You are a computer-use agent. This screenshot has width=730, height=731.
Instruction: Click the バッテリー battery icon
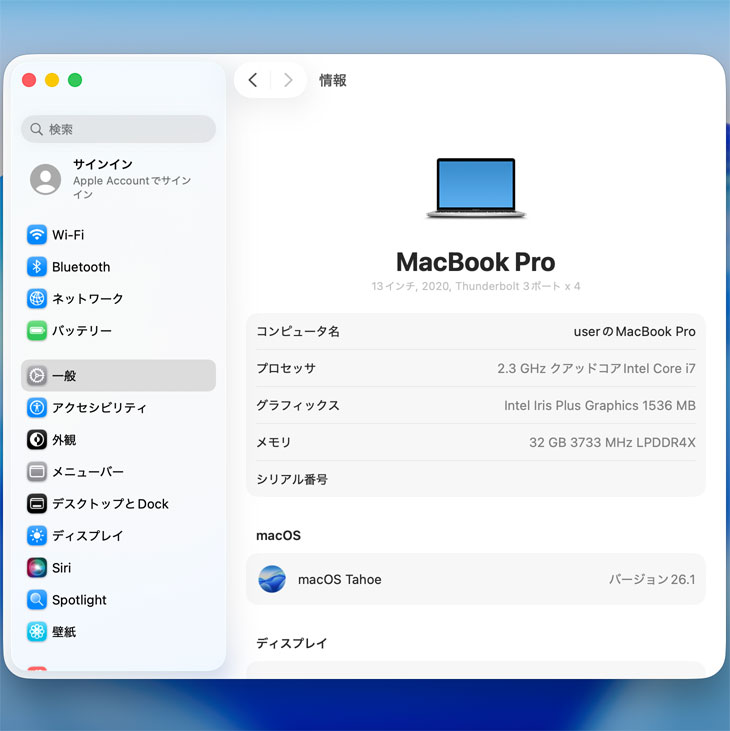(x=37, y=331)
